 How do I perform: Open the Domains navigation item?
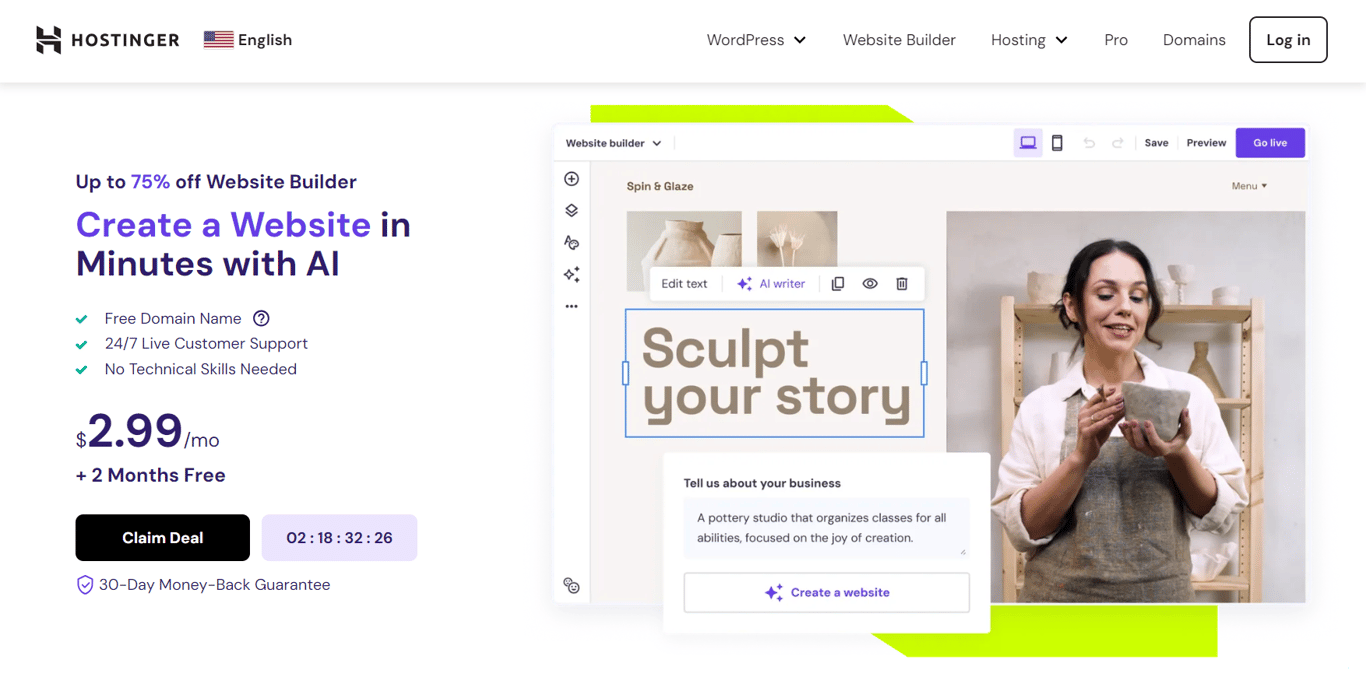(1194, 40)
